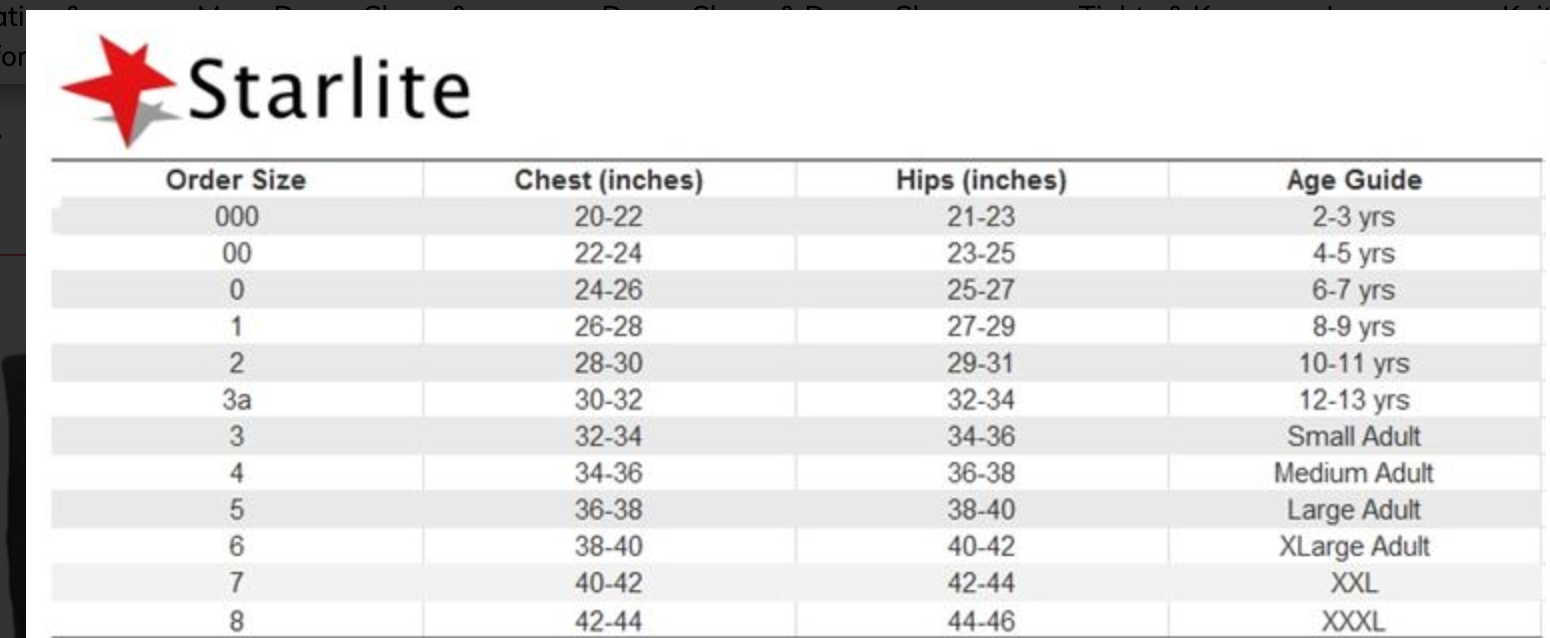Click order size 000 cell
The height and width of the screenshot is (638, 1550).
click(236, 217)
